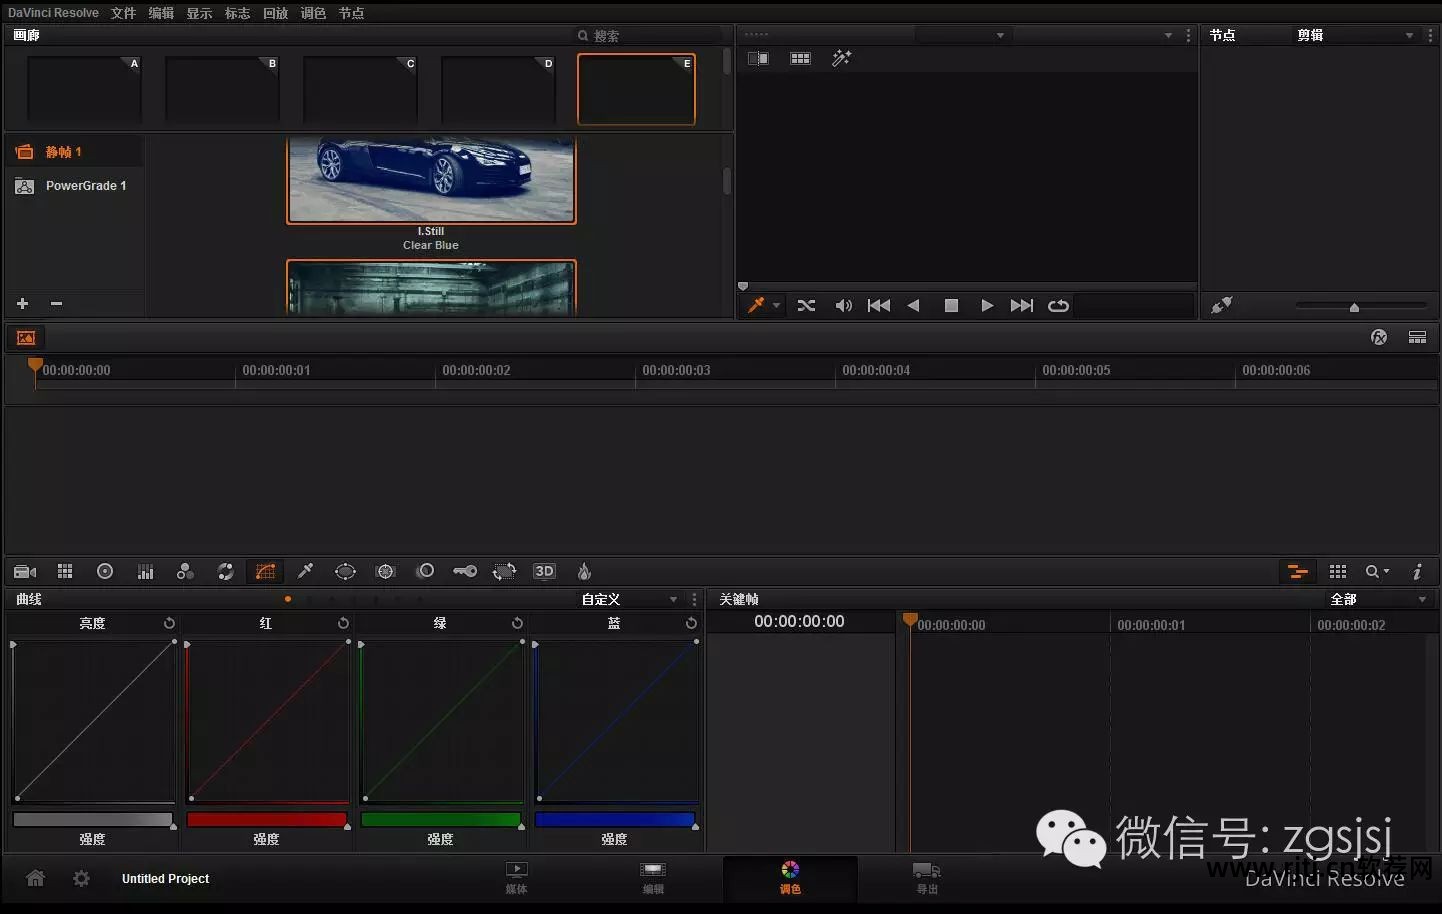Viewport: 1442px width, 914px height.
Task: Play the clip forward
Action: point(987,306)
